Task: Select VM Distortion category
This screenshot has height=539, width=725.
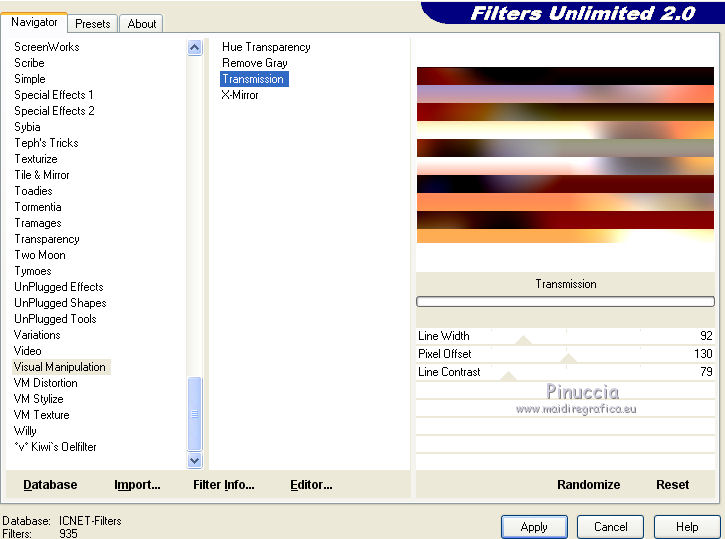Action: (46, 383)
